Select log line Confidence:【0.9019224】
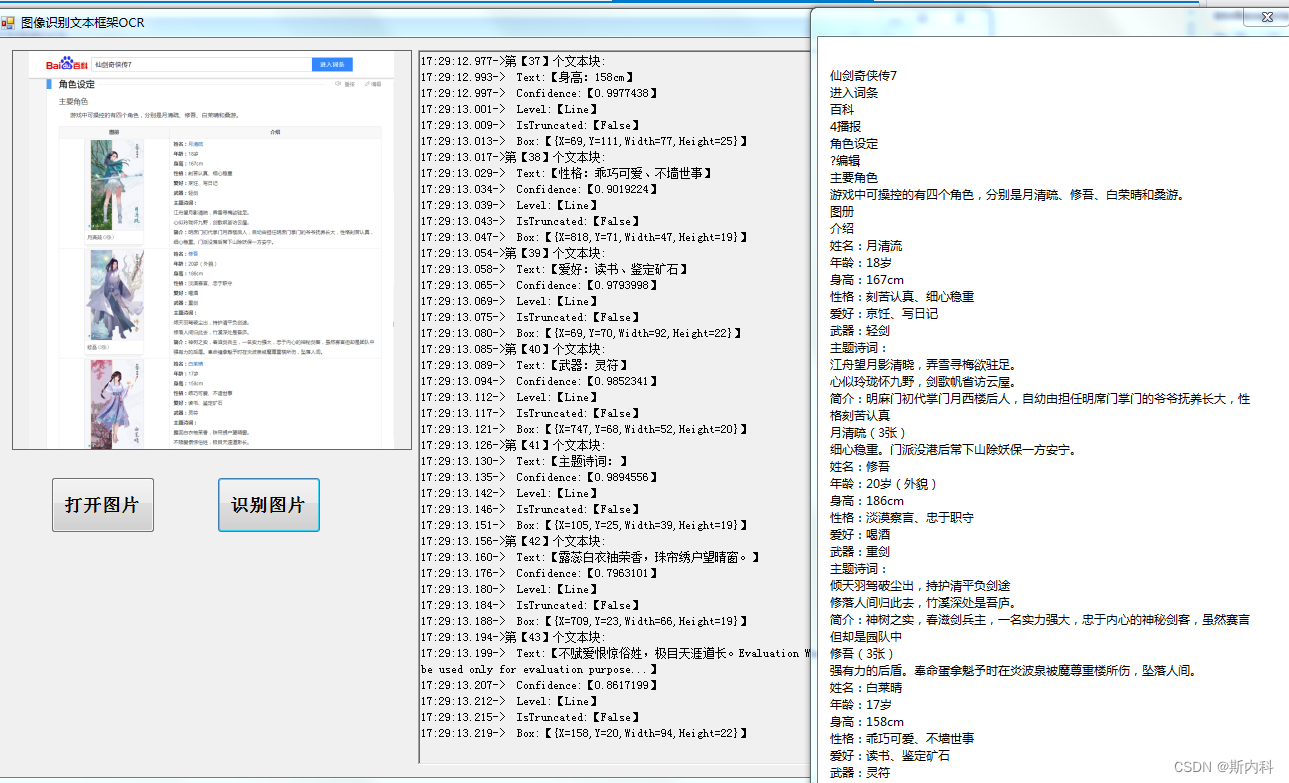Image resolution: width=1289 pixels, height=783 pixels. pyautogui.click(x=540, y=189)
